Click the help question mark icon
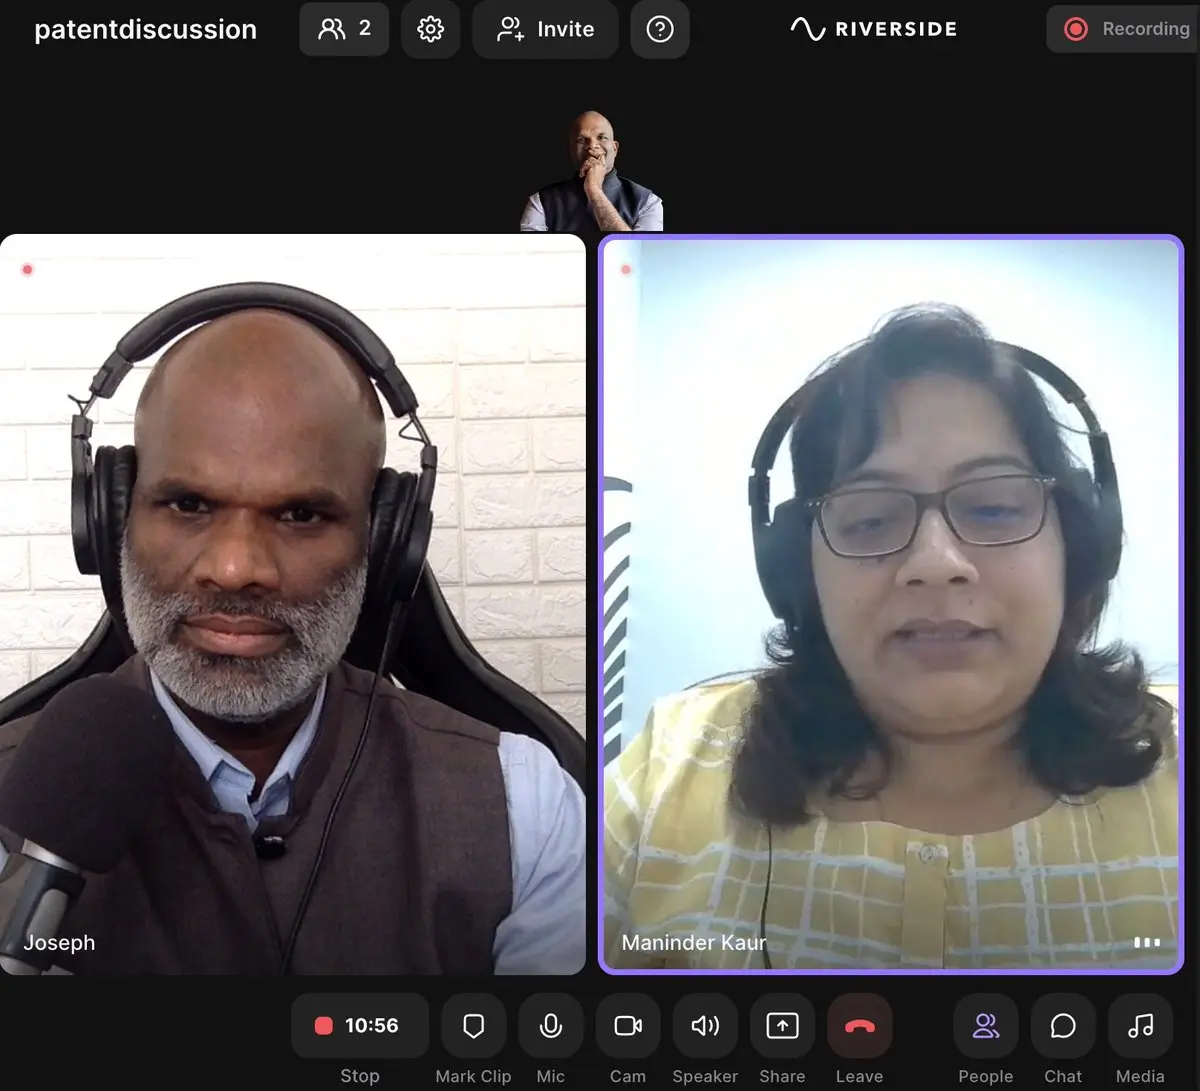This screenshot has height=1091, width=1200. (x=660, y=29)
